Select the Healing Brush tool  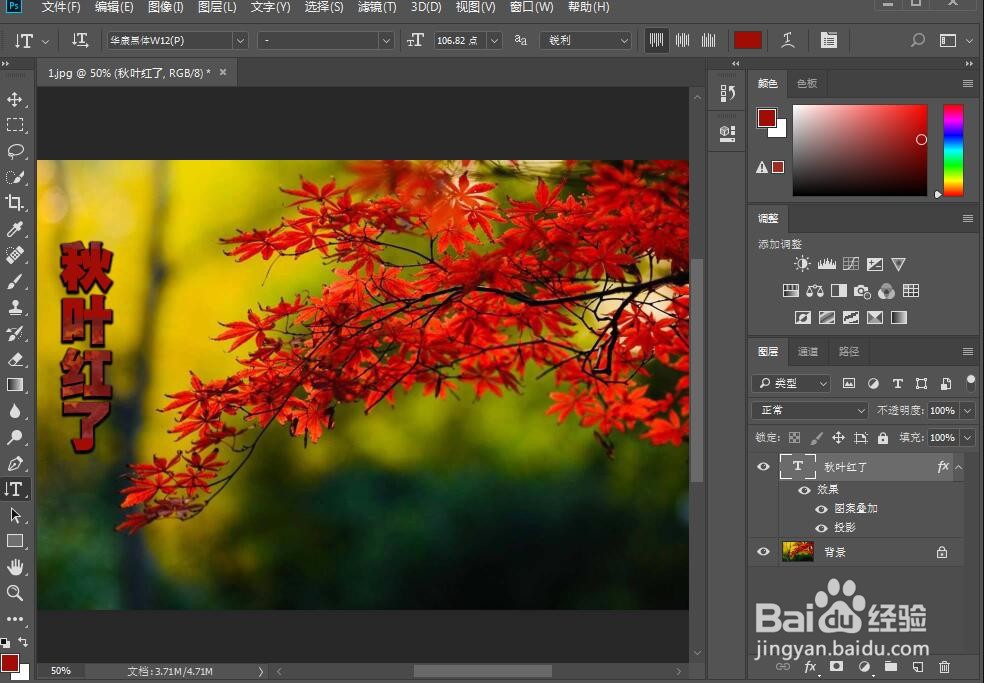click(x=14, y=255)
